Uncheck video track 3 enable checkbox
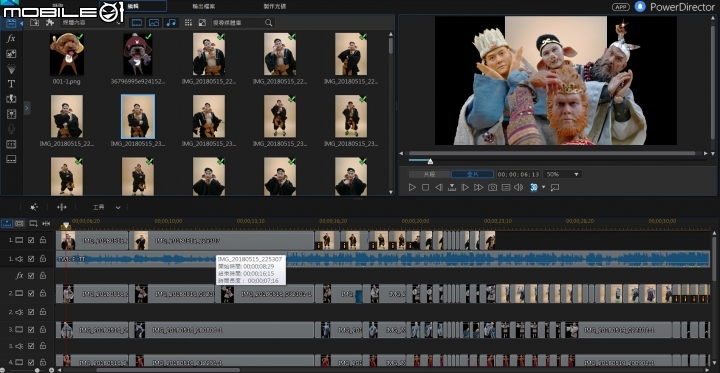 [x=31, y=329]
